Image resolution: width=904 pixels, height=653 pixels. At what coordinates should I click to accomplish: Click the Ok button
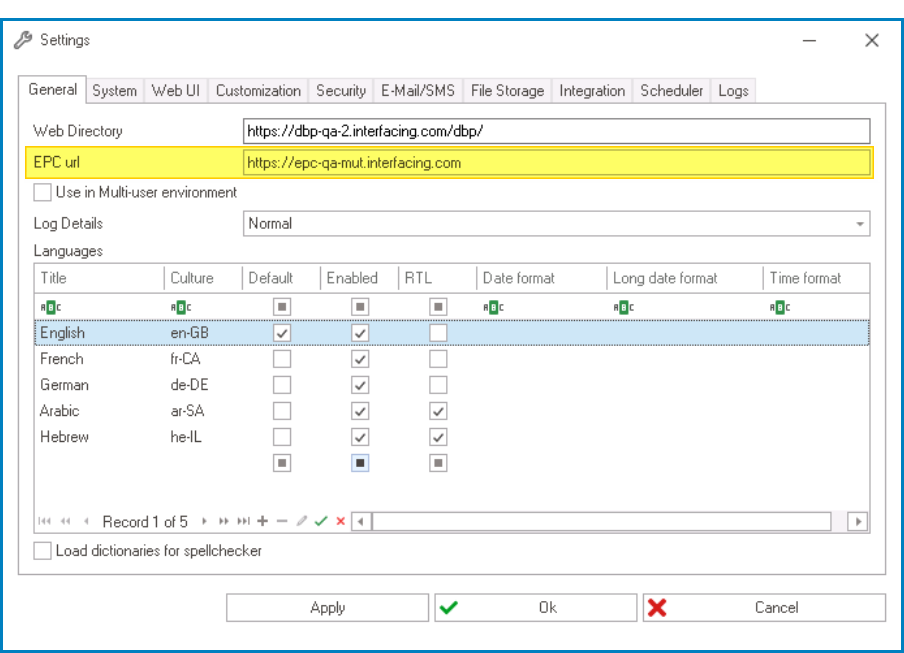coord(536,607)
